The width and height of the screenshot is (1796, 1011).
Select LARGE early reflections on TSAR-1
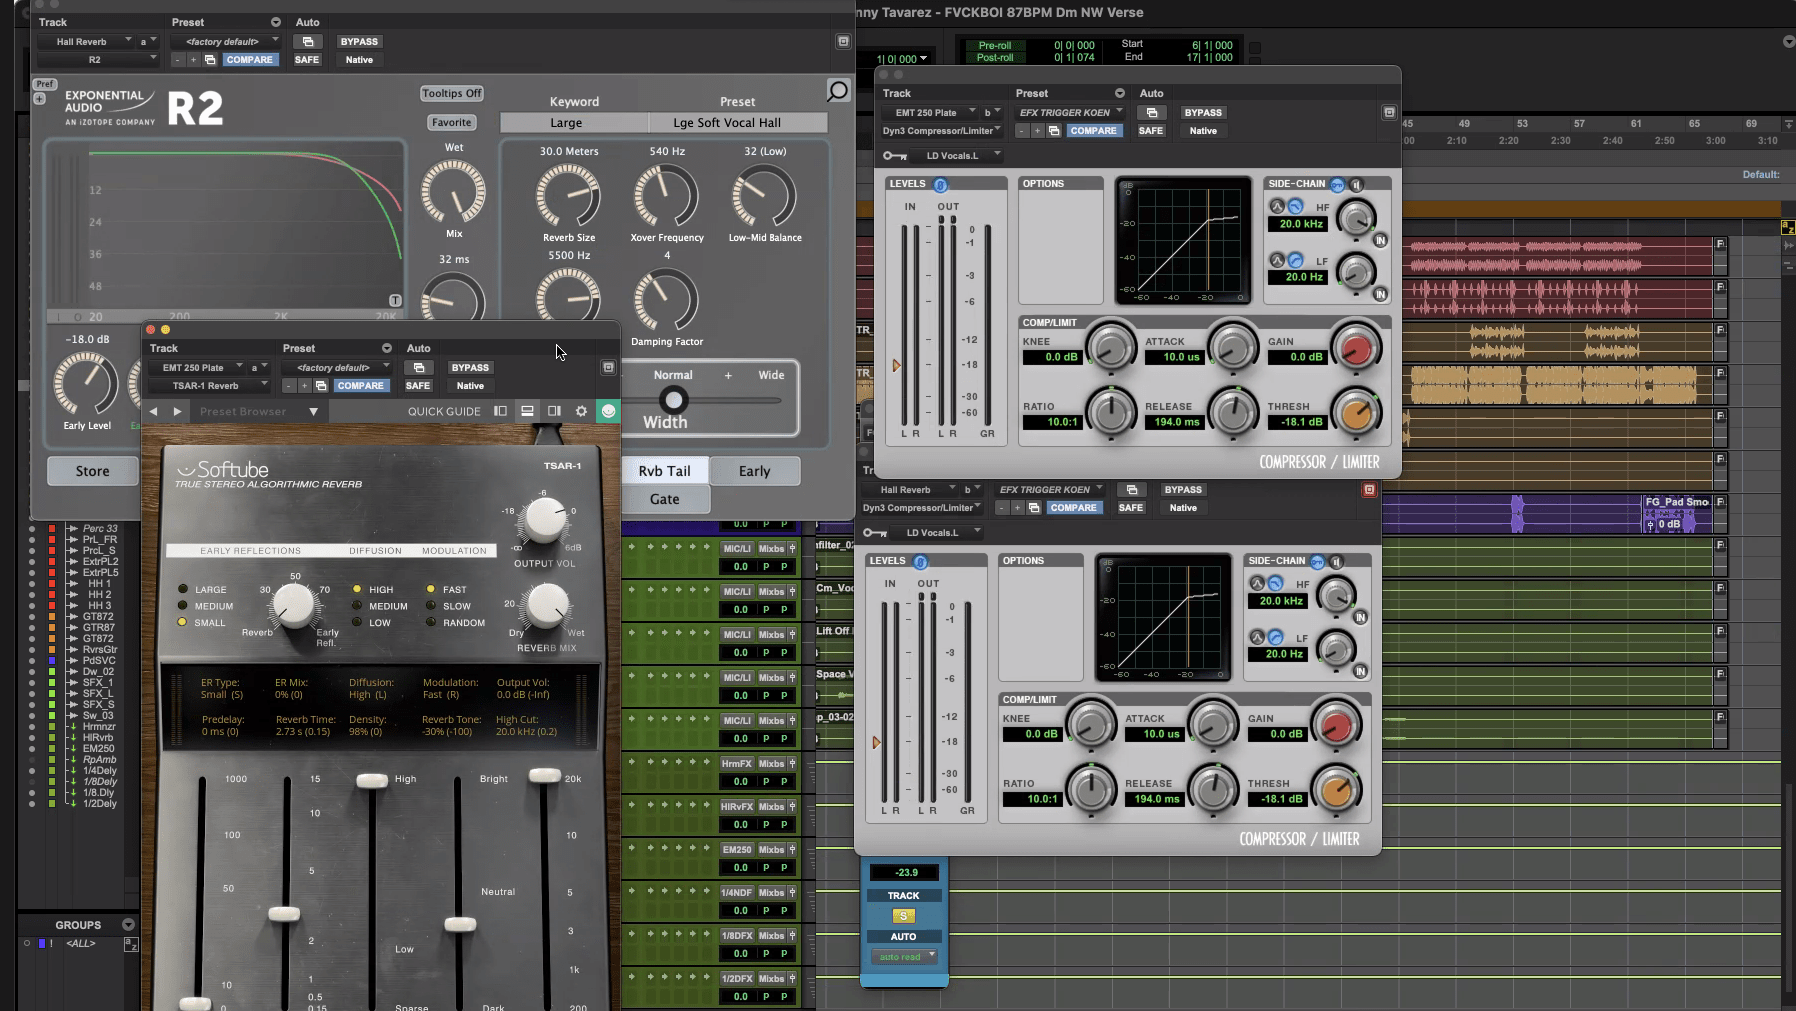183,589
